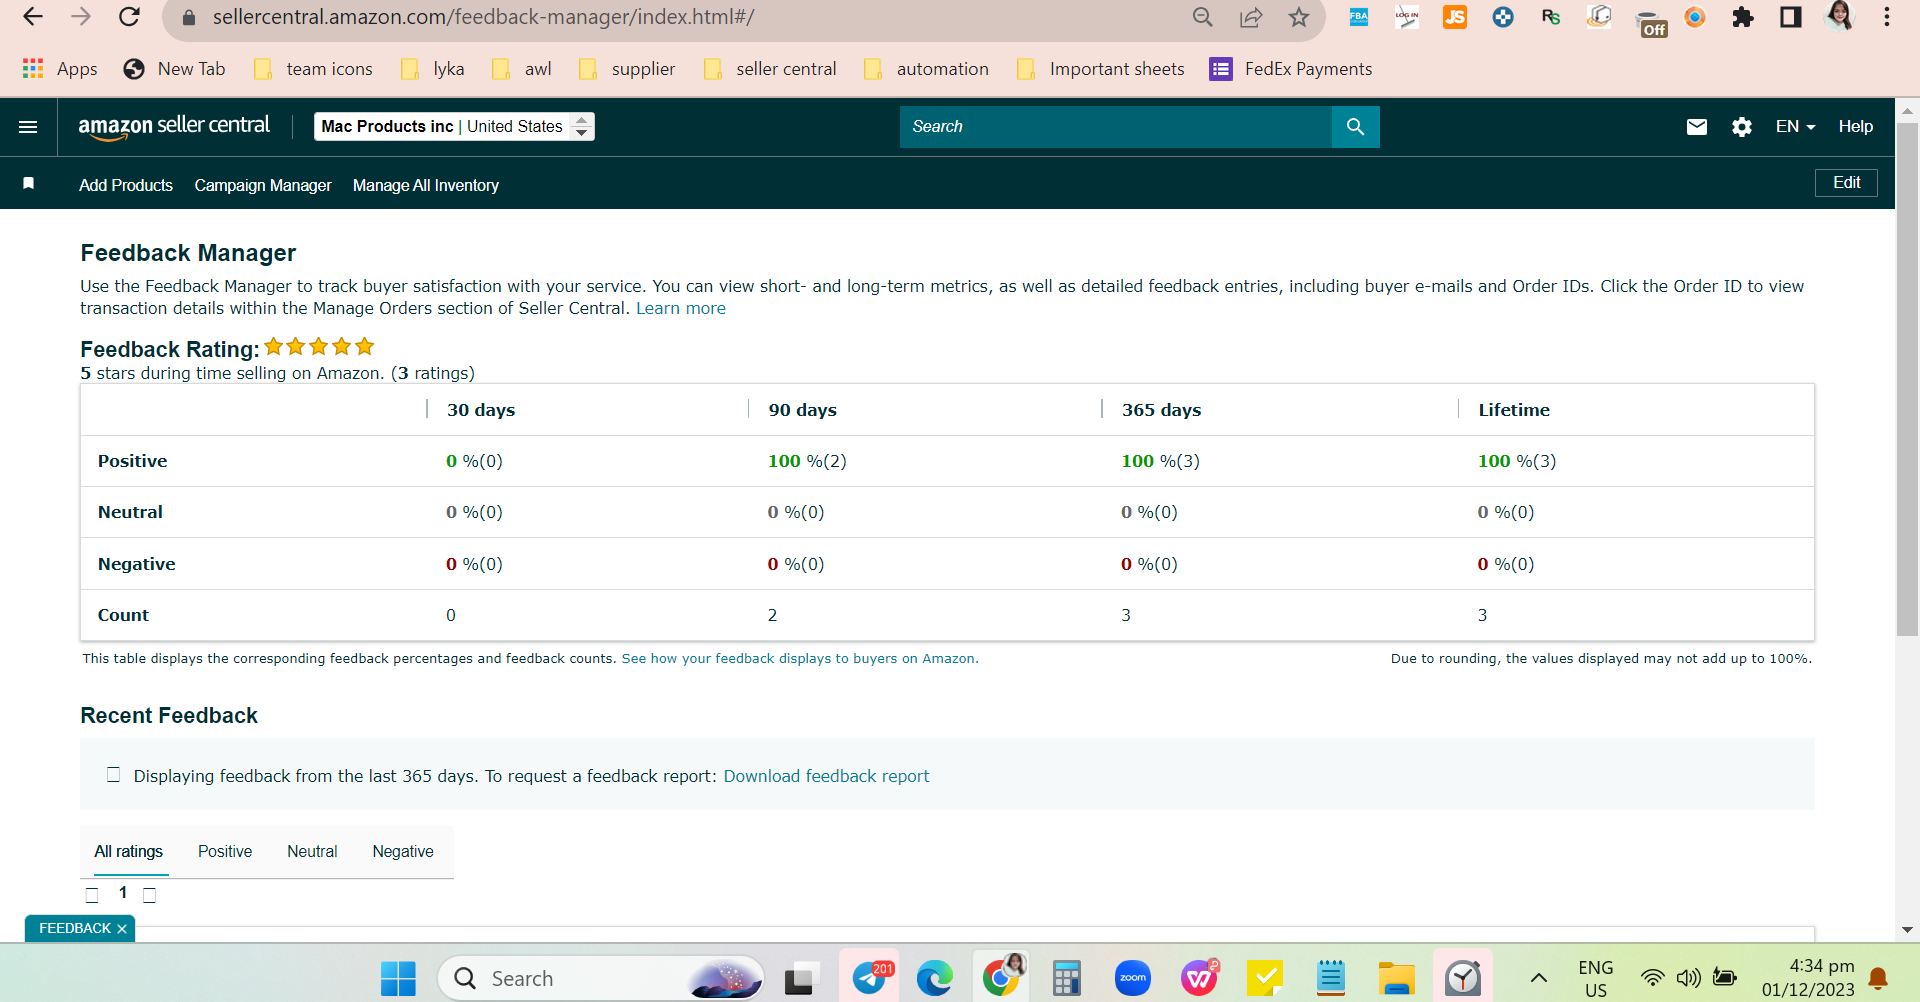Open the Mac Products inc marketplace selector
1920x1002 pixels.
[454, 126]
